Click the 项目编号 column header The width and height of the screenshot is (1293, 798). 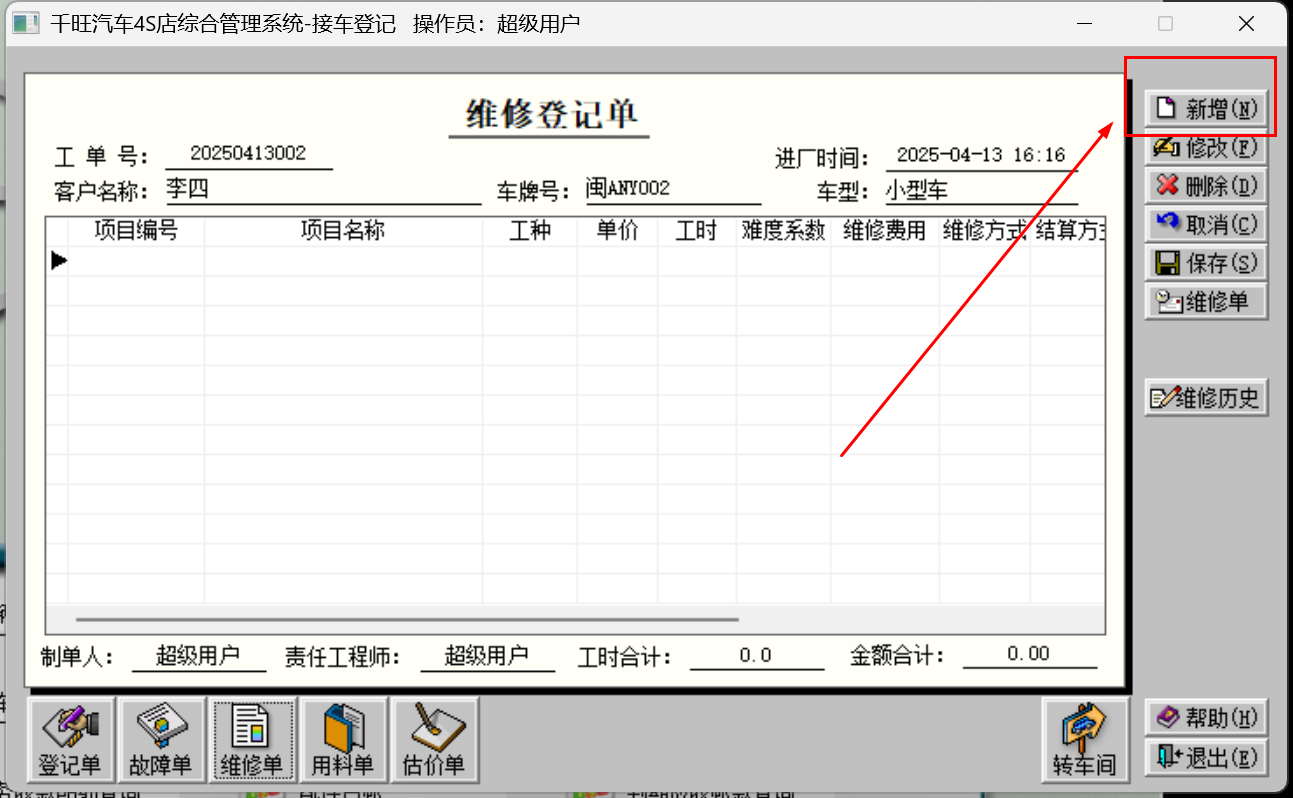(136, 231)
